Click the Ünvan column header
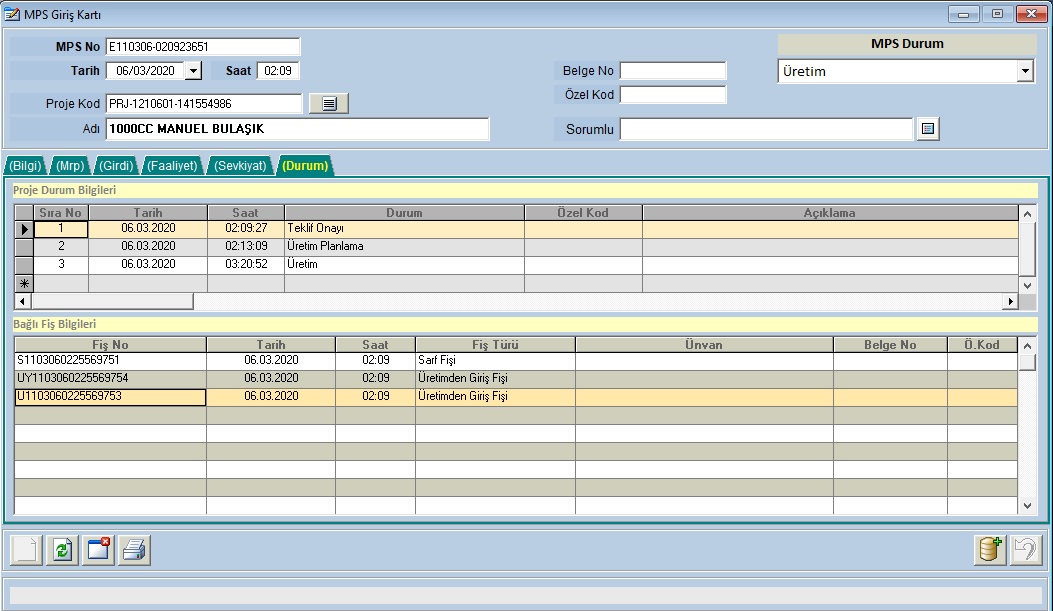1053x611 pixels. (704, 344)
